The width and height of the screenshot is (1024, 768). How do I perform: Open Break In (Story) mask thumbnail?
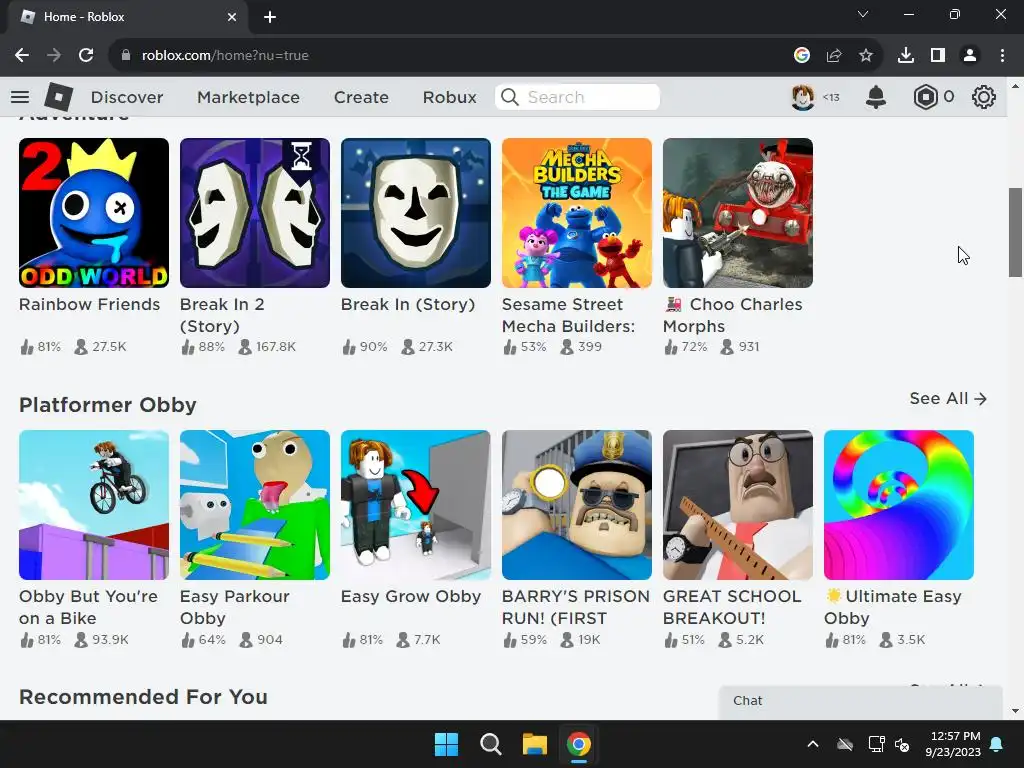click(416, 213)
